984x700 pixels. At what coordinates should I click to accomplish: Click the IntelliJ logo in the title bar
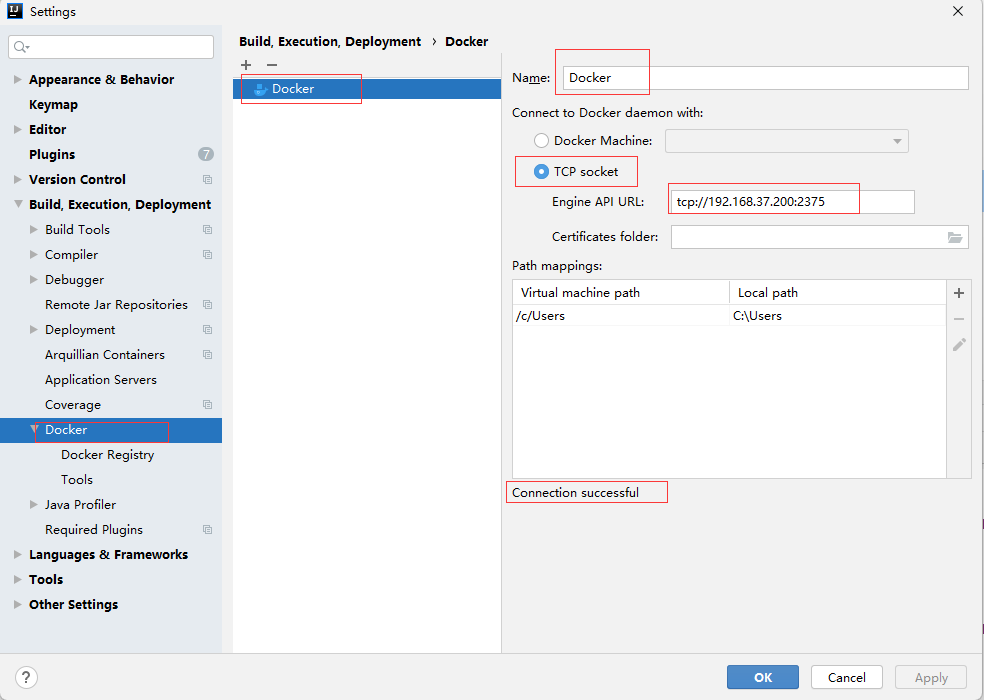[x=15, y=11]
